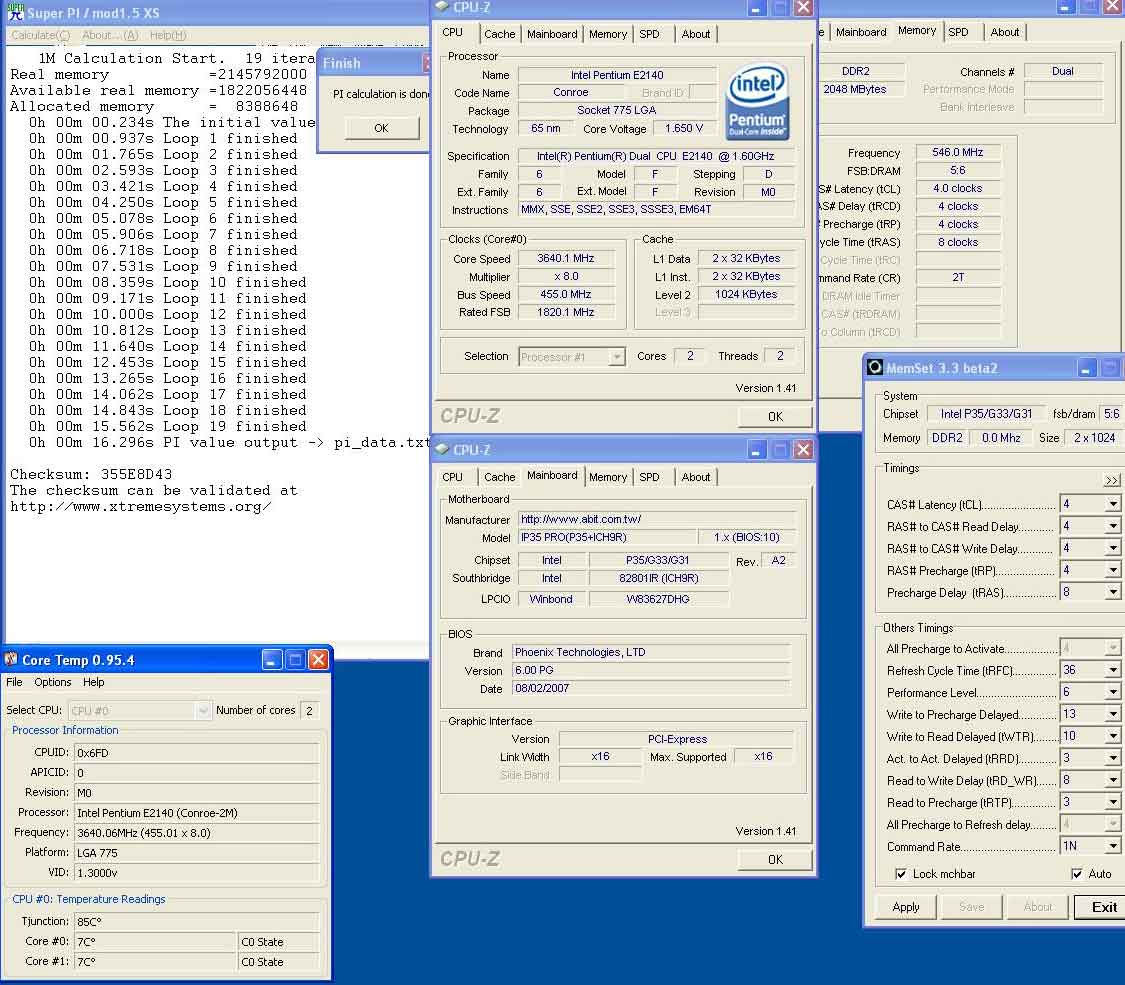Switch to About tab in upper CPU-Z
The image size is (1125, 985).
click(695, 34)
